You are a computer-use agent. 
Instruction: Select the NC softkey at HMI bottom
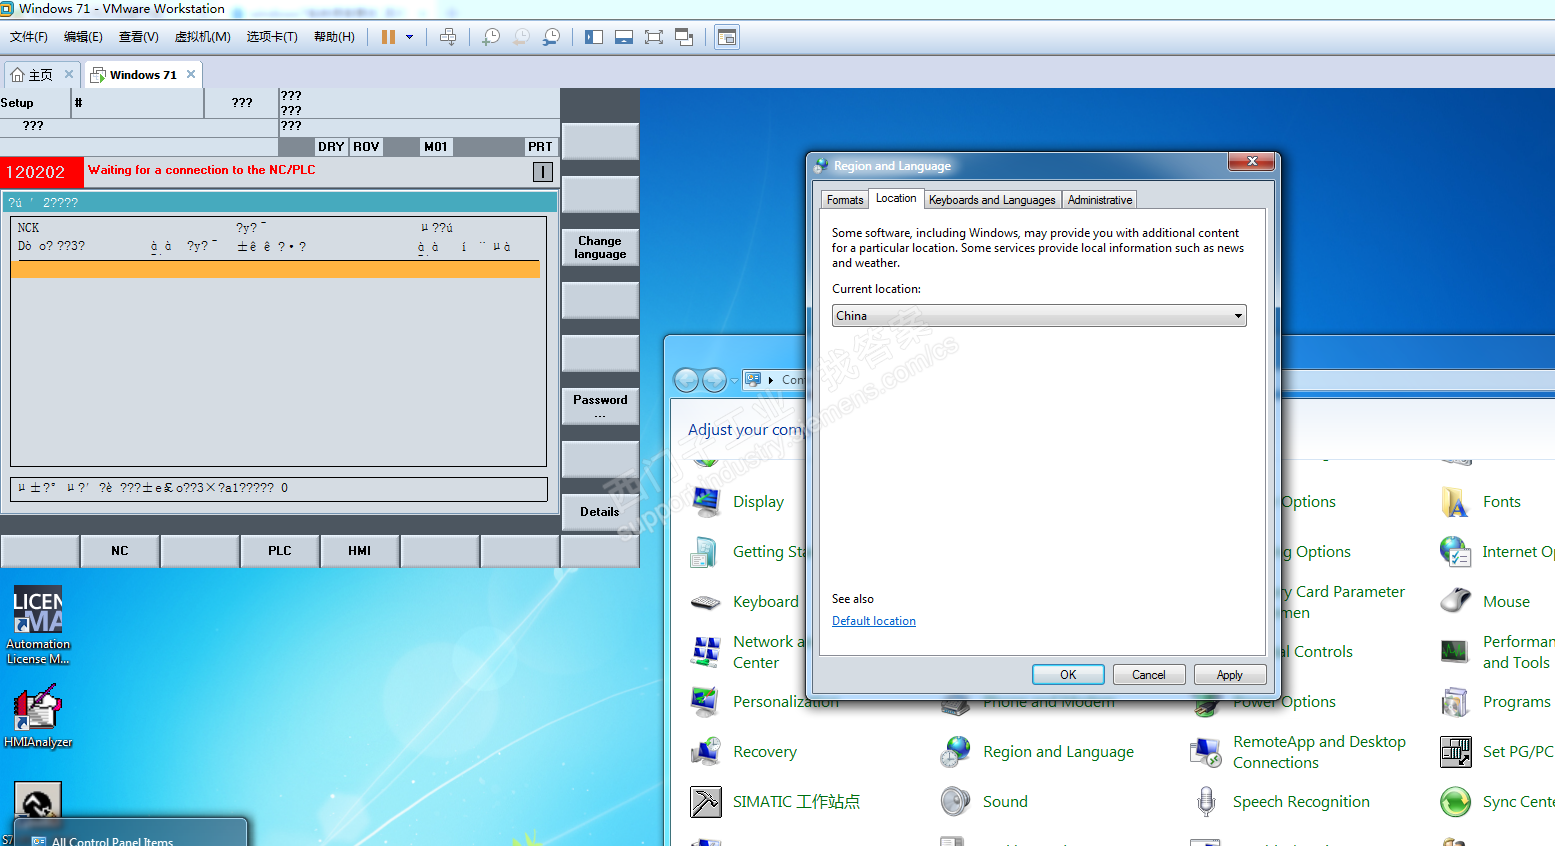click(x=120, y=551)
